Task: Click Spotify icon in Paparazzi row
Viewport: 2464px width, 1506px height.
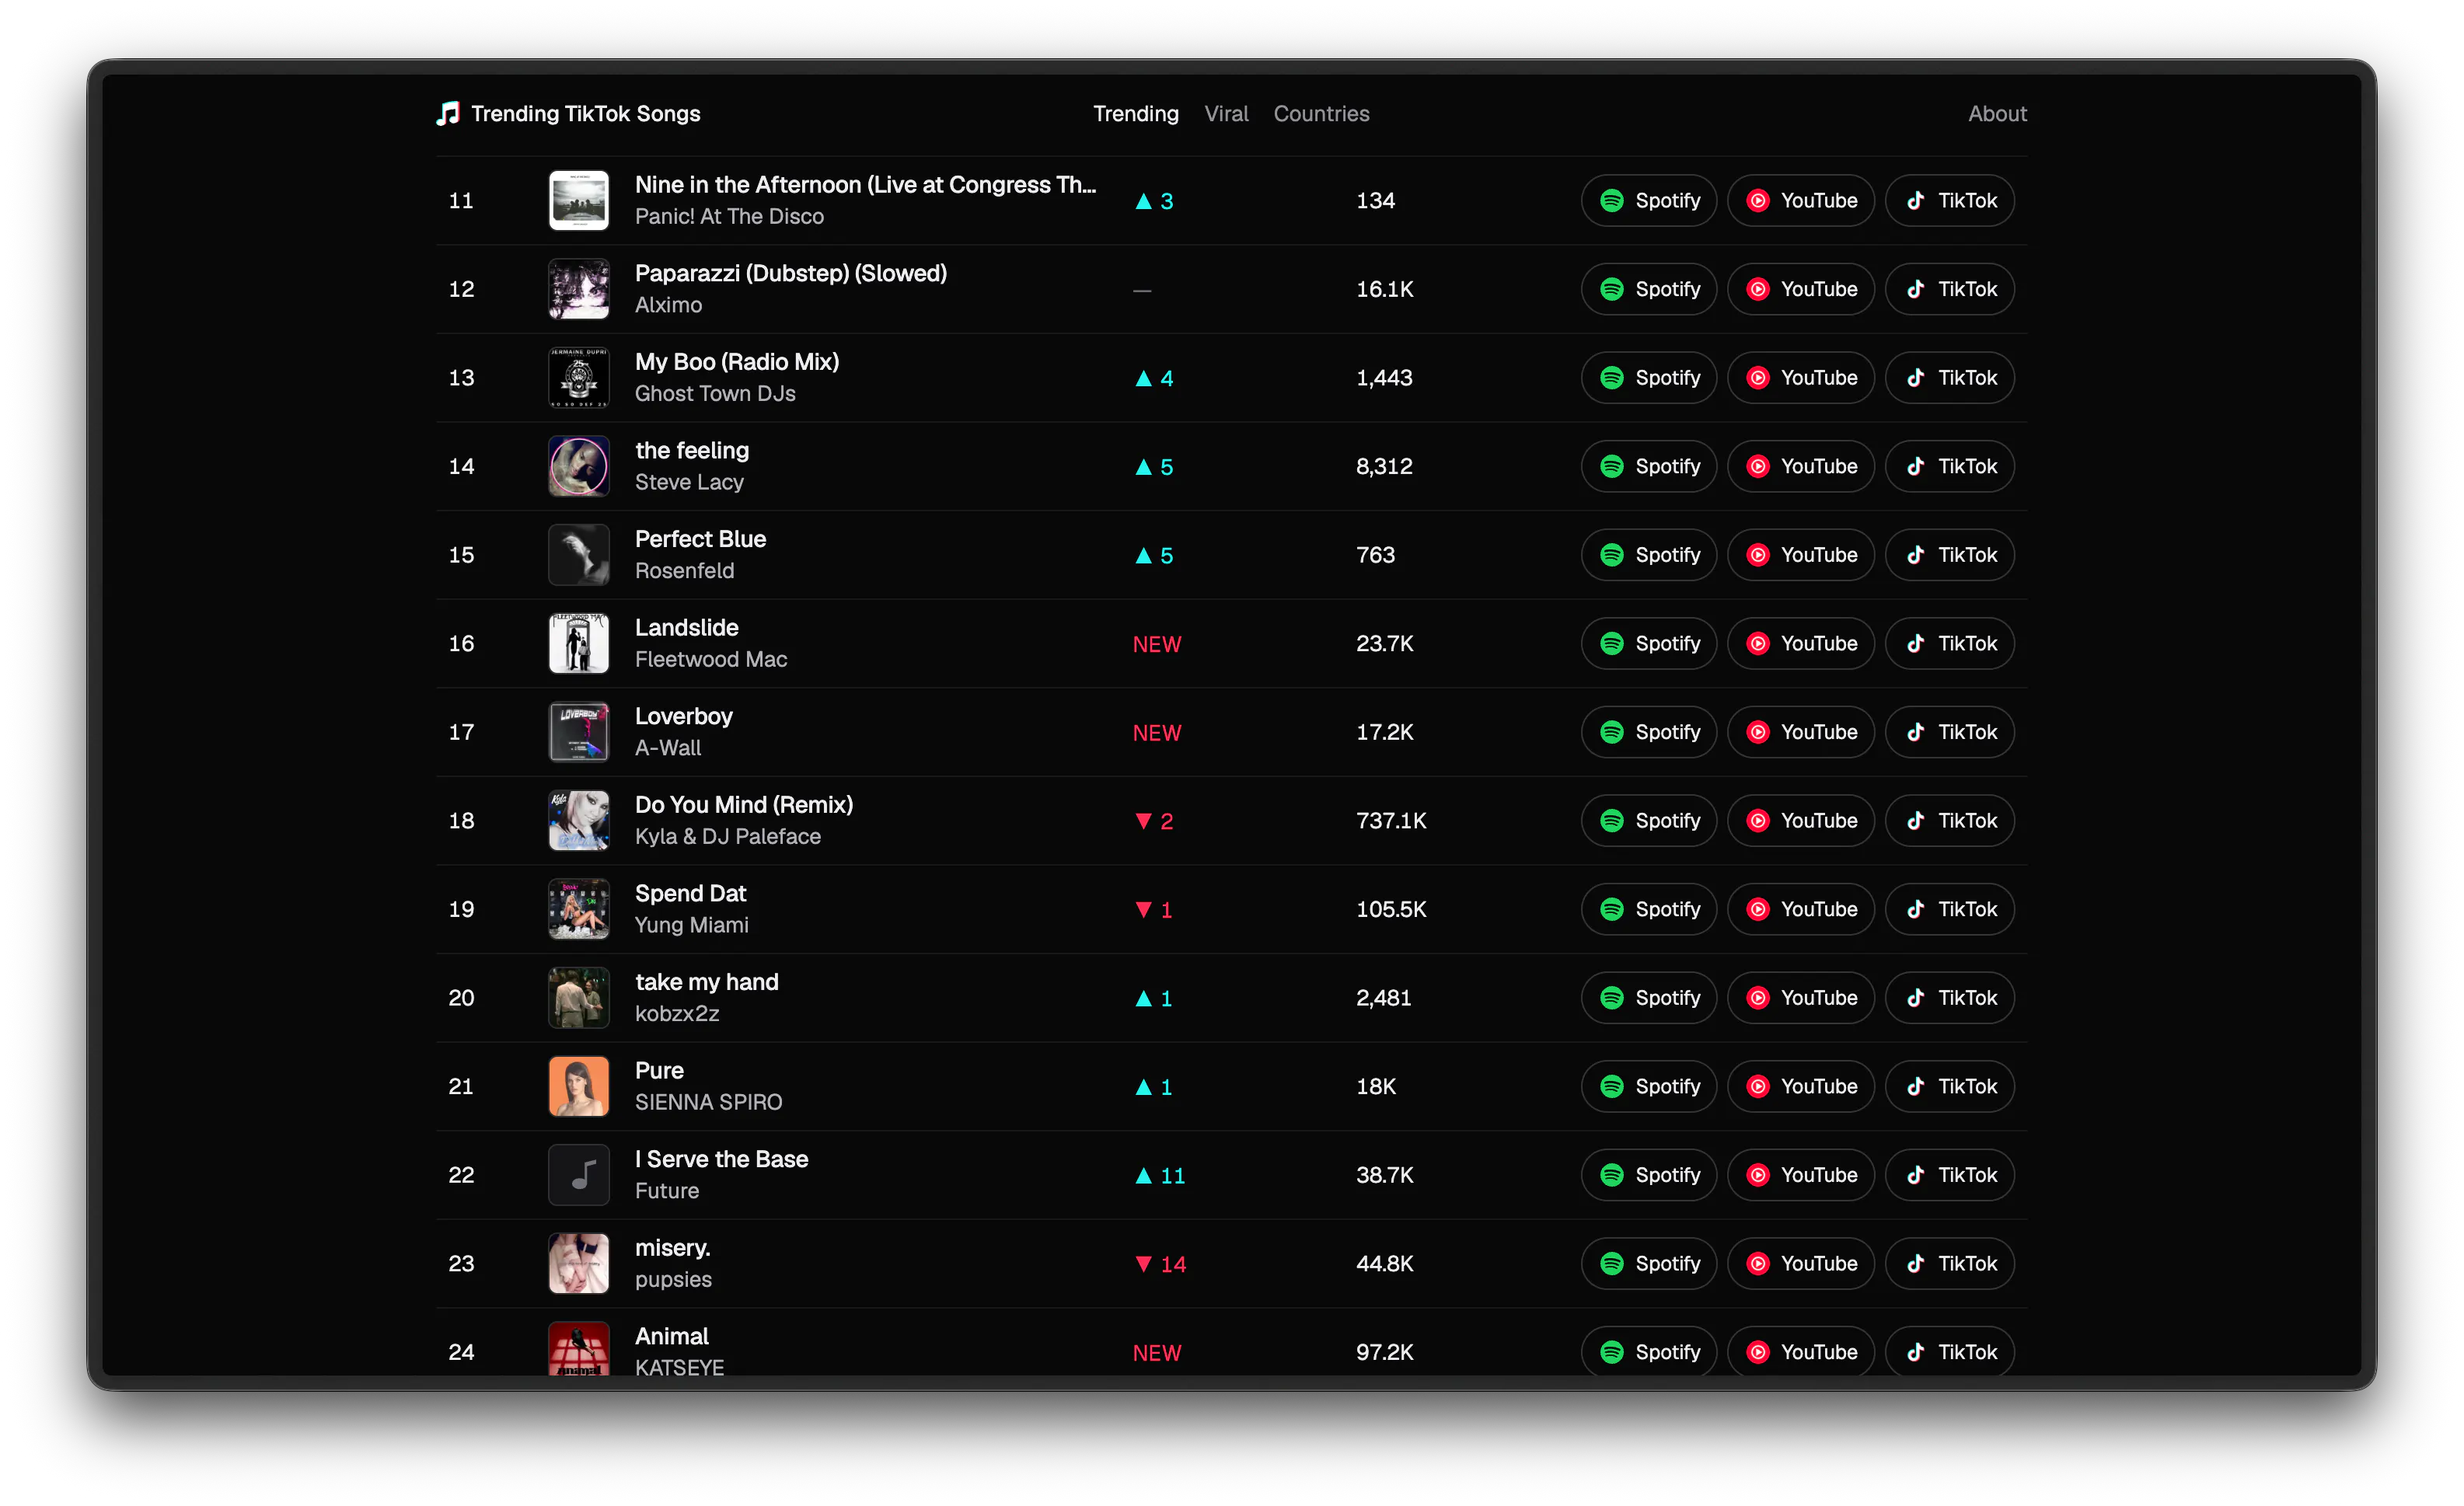Action: click(x=1611, y=289)
